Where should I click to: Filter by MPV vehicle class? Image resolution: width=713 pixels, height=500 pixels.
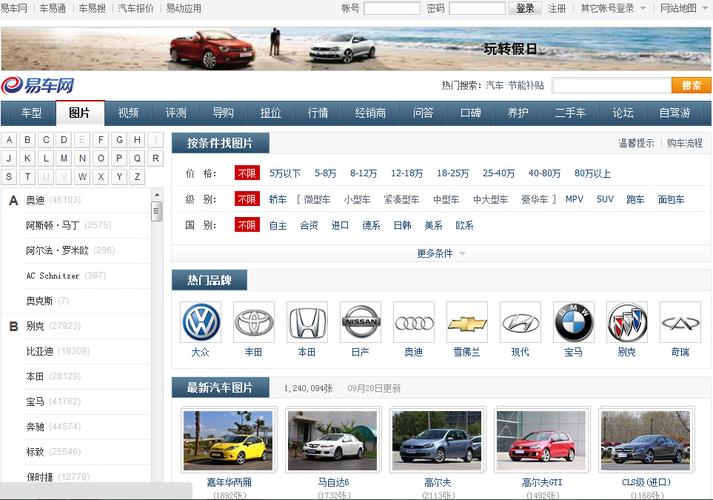pos(574,199)
